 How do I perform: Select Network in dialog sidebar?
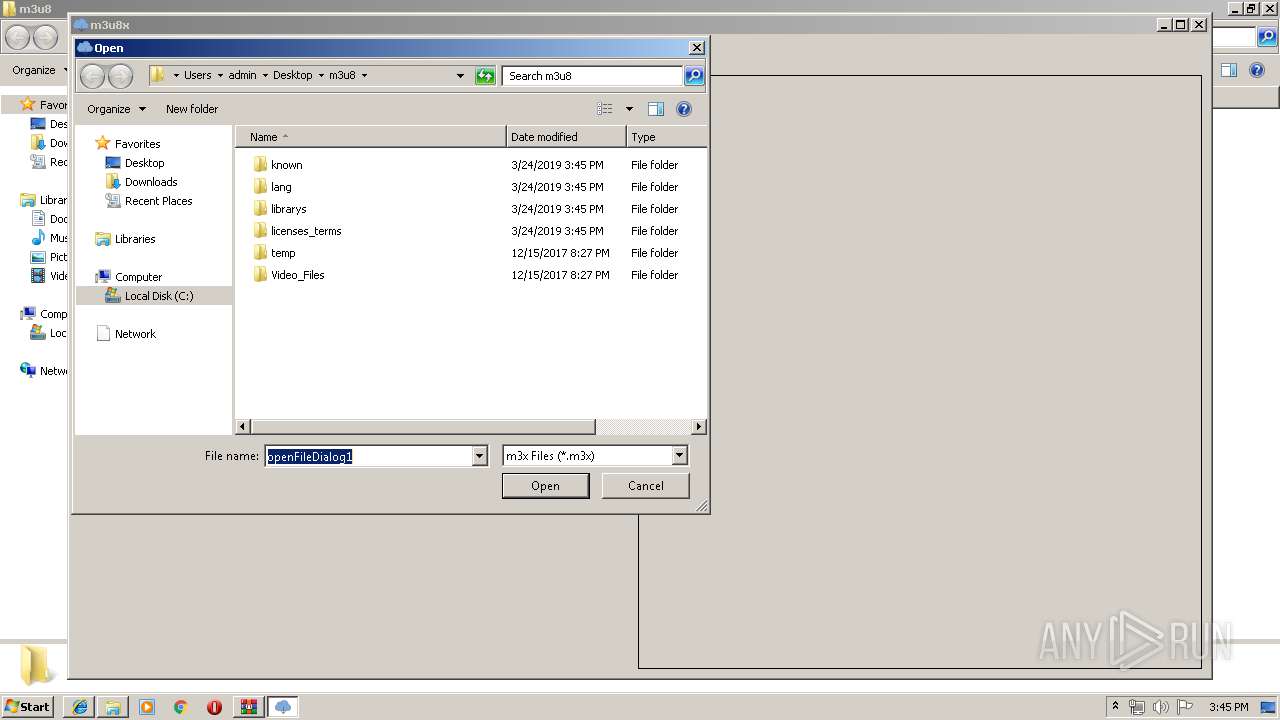tap(135, 334)
